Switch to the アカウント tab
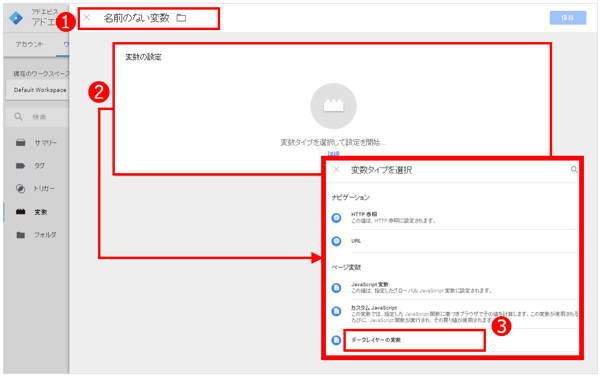Image resolution: width=602 pixels, height=377 pixels. click(x=29, y=44)
